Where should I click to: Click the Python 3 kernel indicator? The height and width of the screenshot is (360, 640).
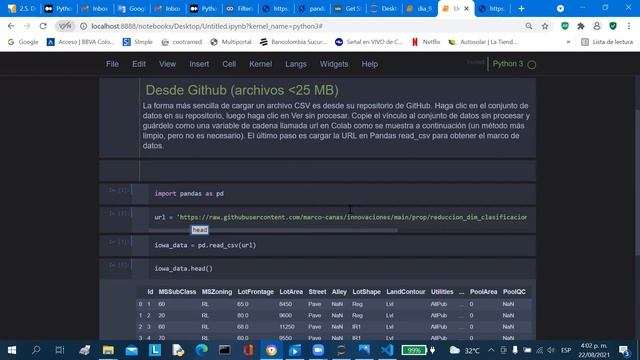[514, 64]
